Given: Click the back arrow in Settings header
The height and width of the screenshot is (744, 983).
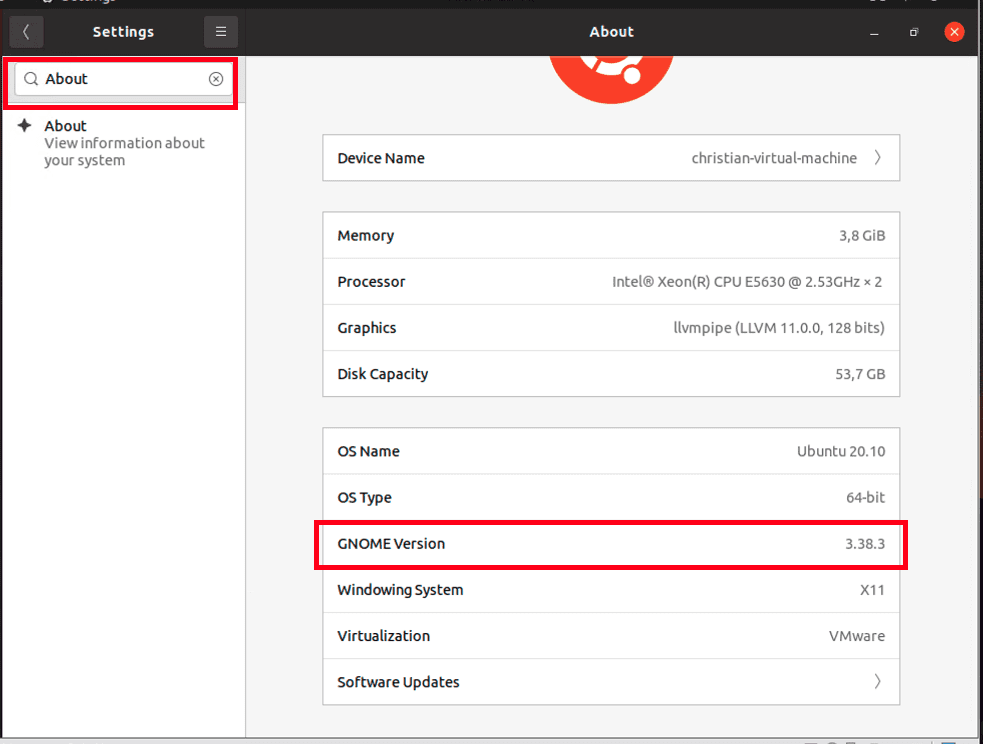Looking at the screenshot, I should 26,32.
